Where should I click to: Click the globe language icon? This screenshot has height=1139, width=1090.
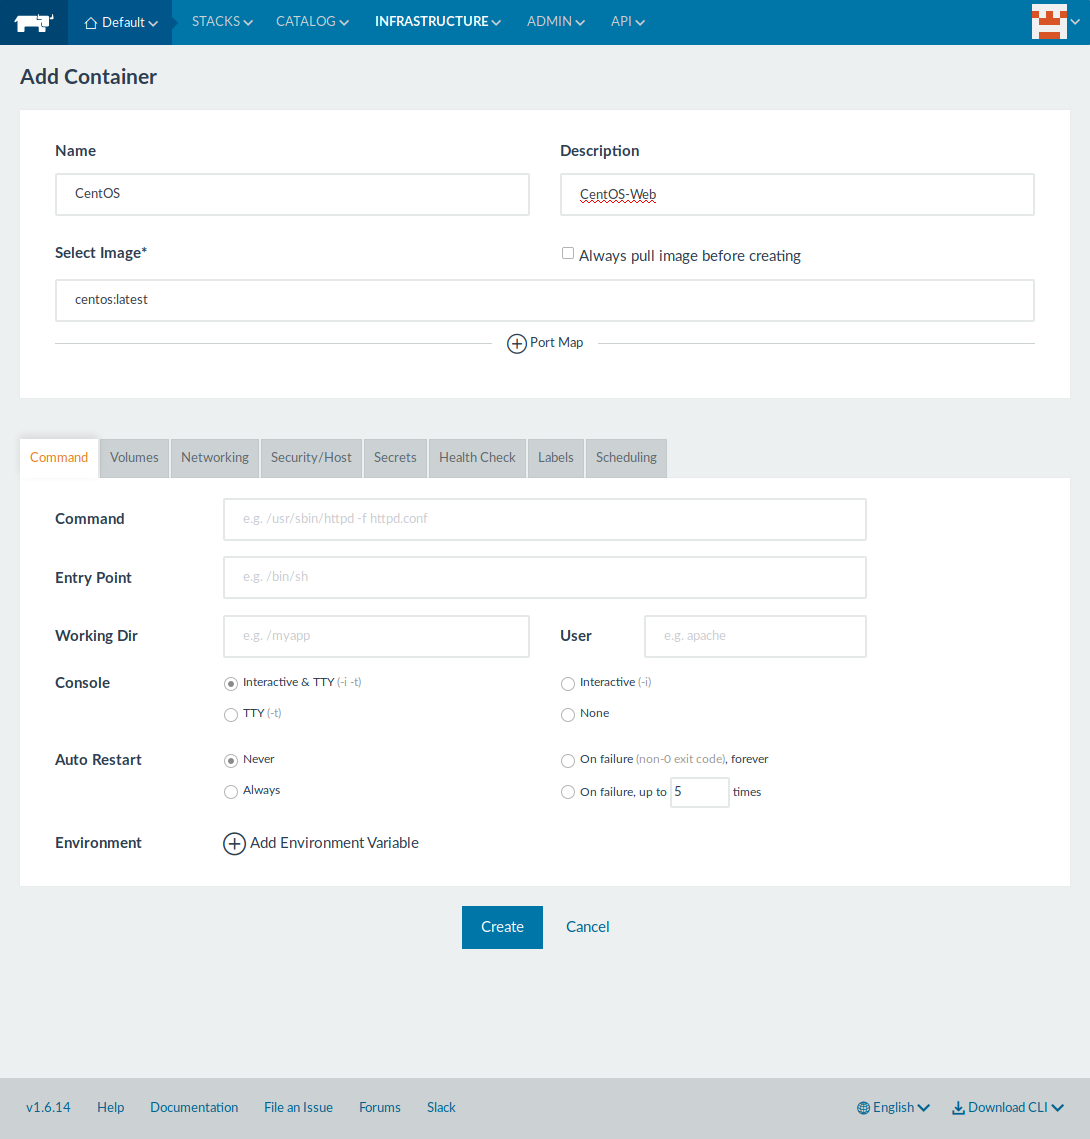pos(863,1108)
